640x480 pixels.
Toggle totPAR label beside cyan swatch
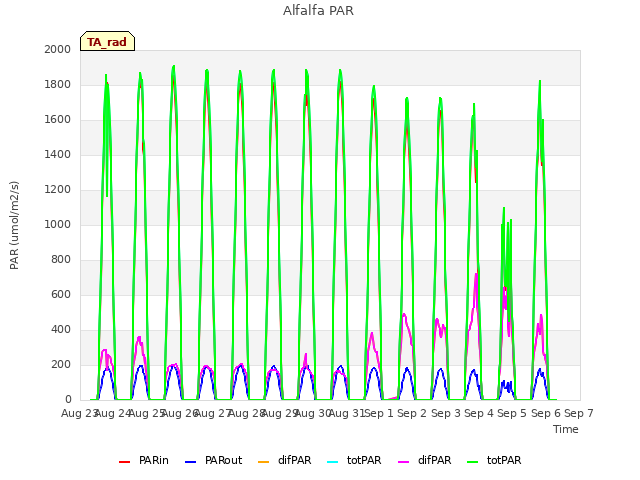(364, 460)
